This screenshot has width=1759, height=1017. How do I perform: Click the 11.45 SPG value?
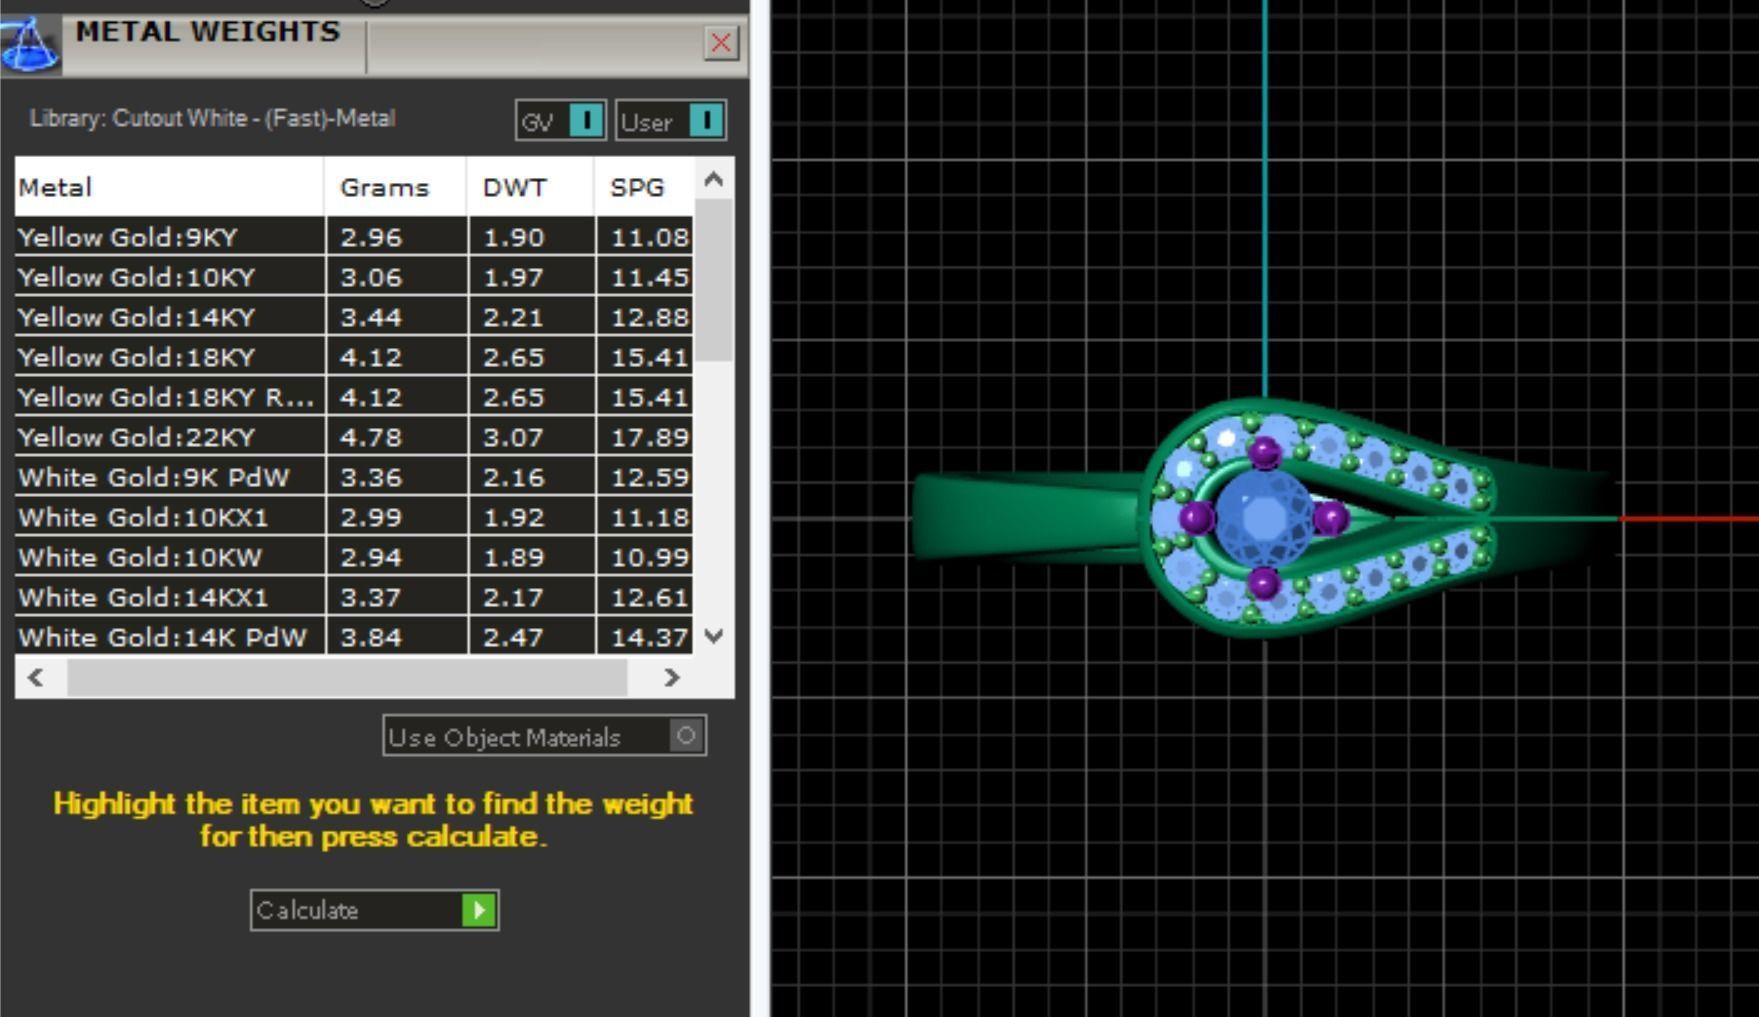coord(650,277)
